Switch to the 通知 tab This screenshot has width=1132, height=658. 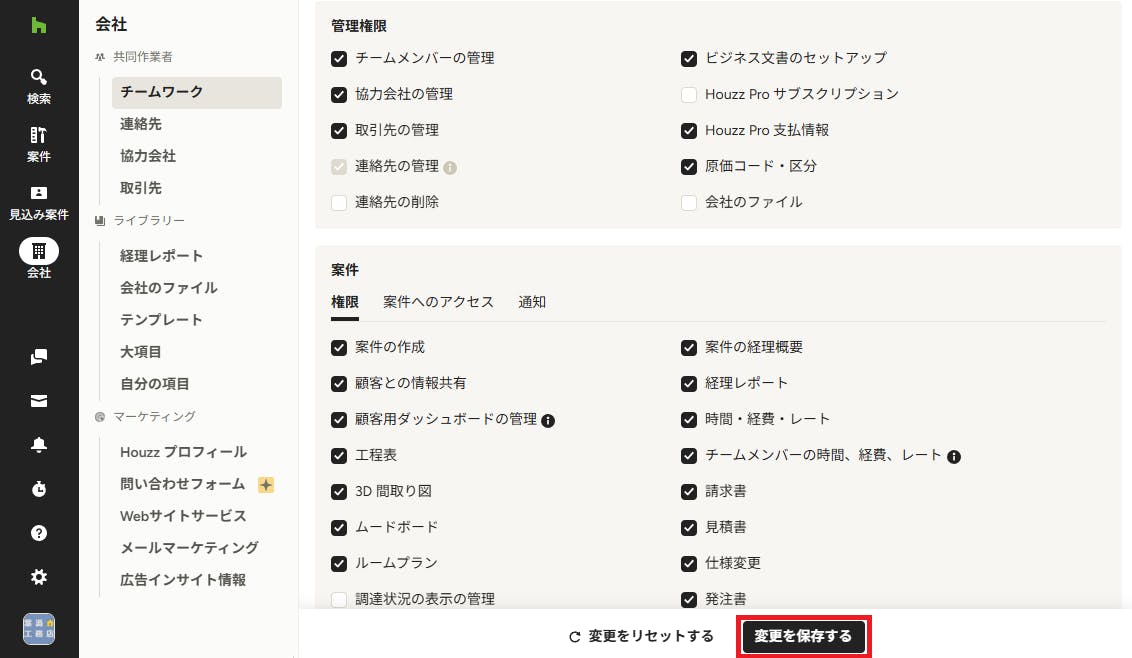pos(532,302)
